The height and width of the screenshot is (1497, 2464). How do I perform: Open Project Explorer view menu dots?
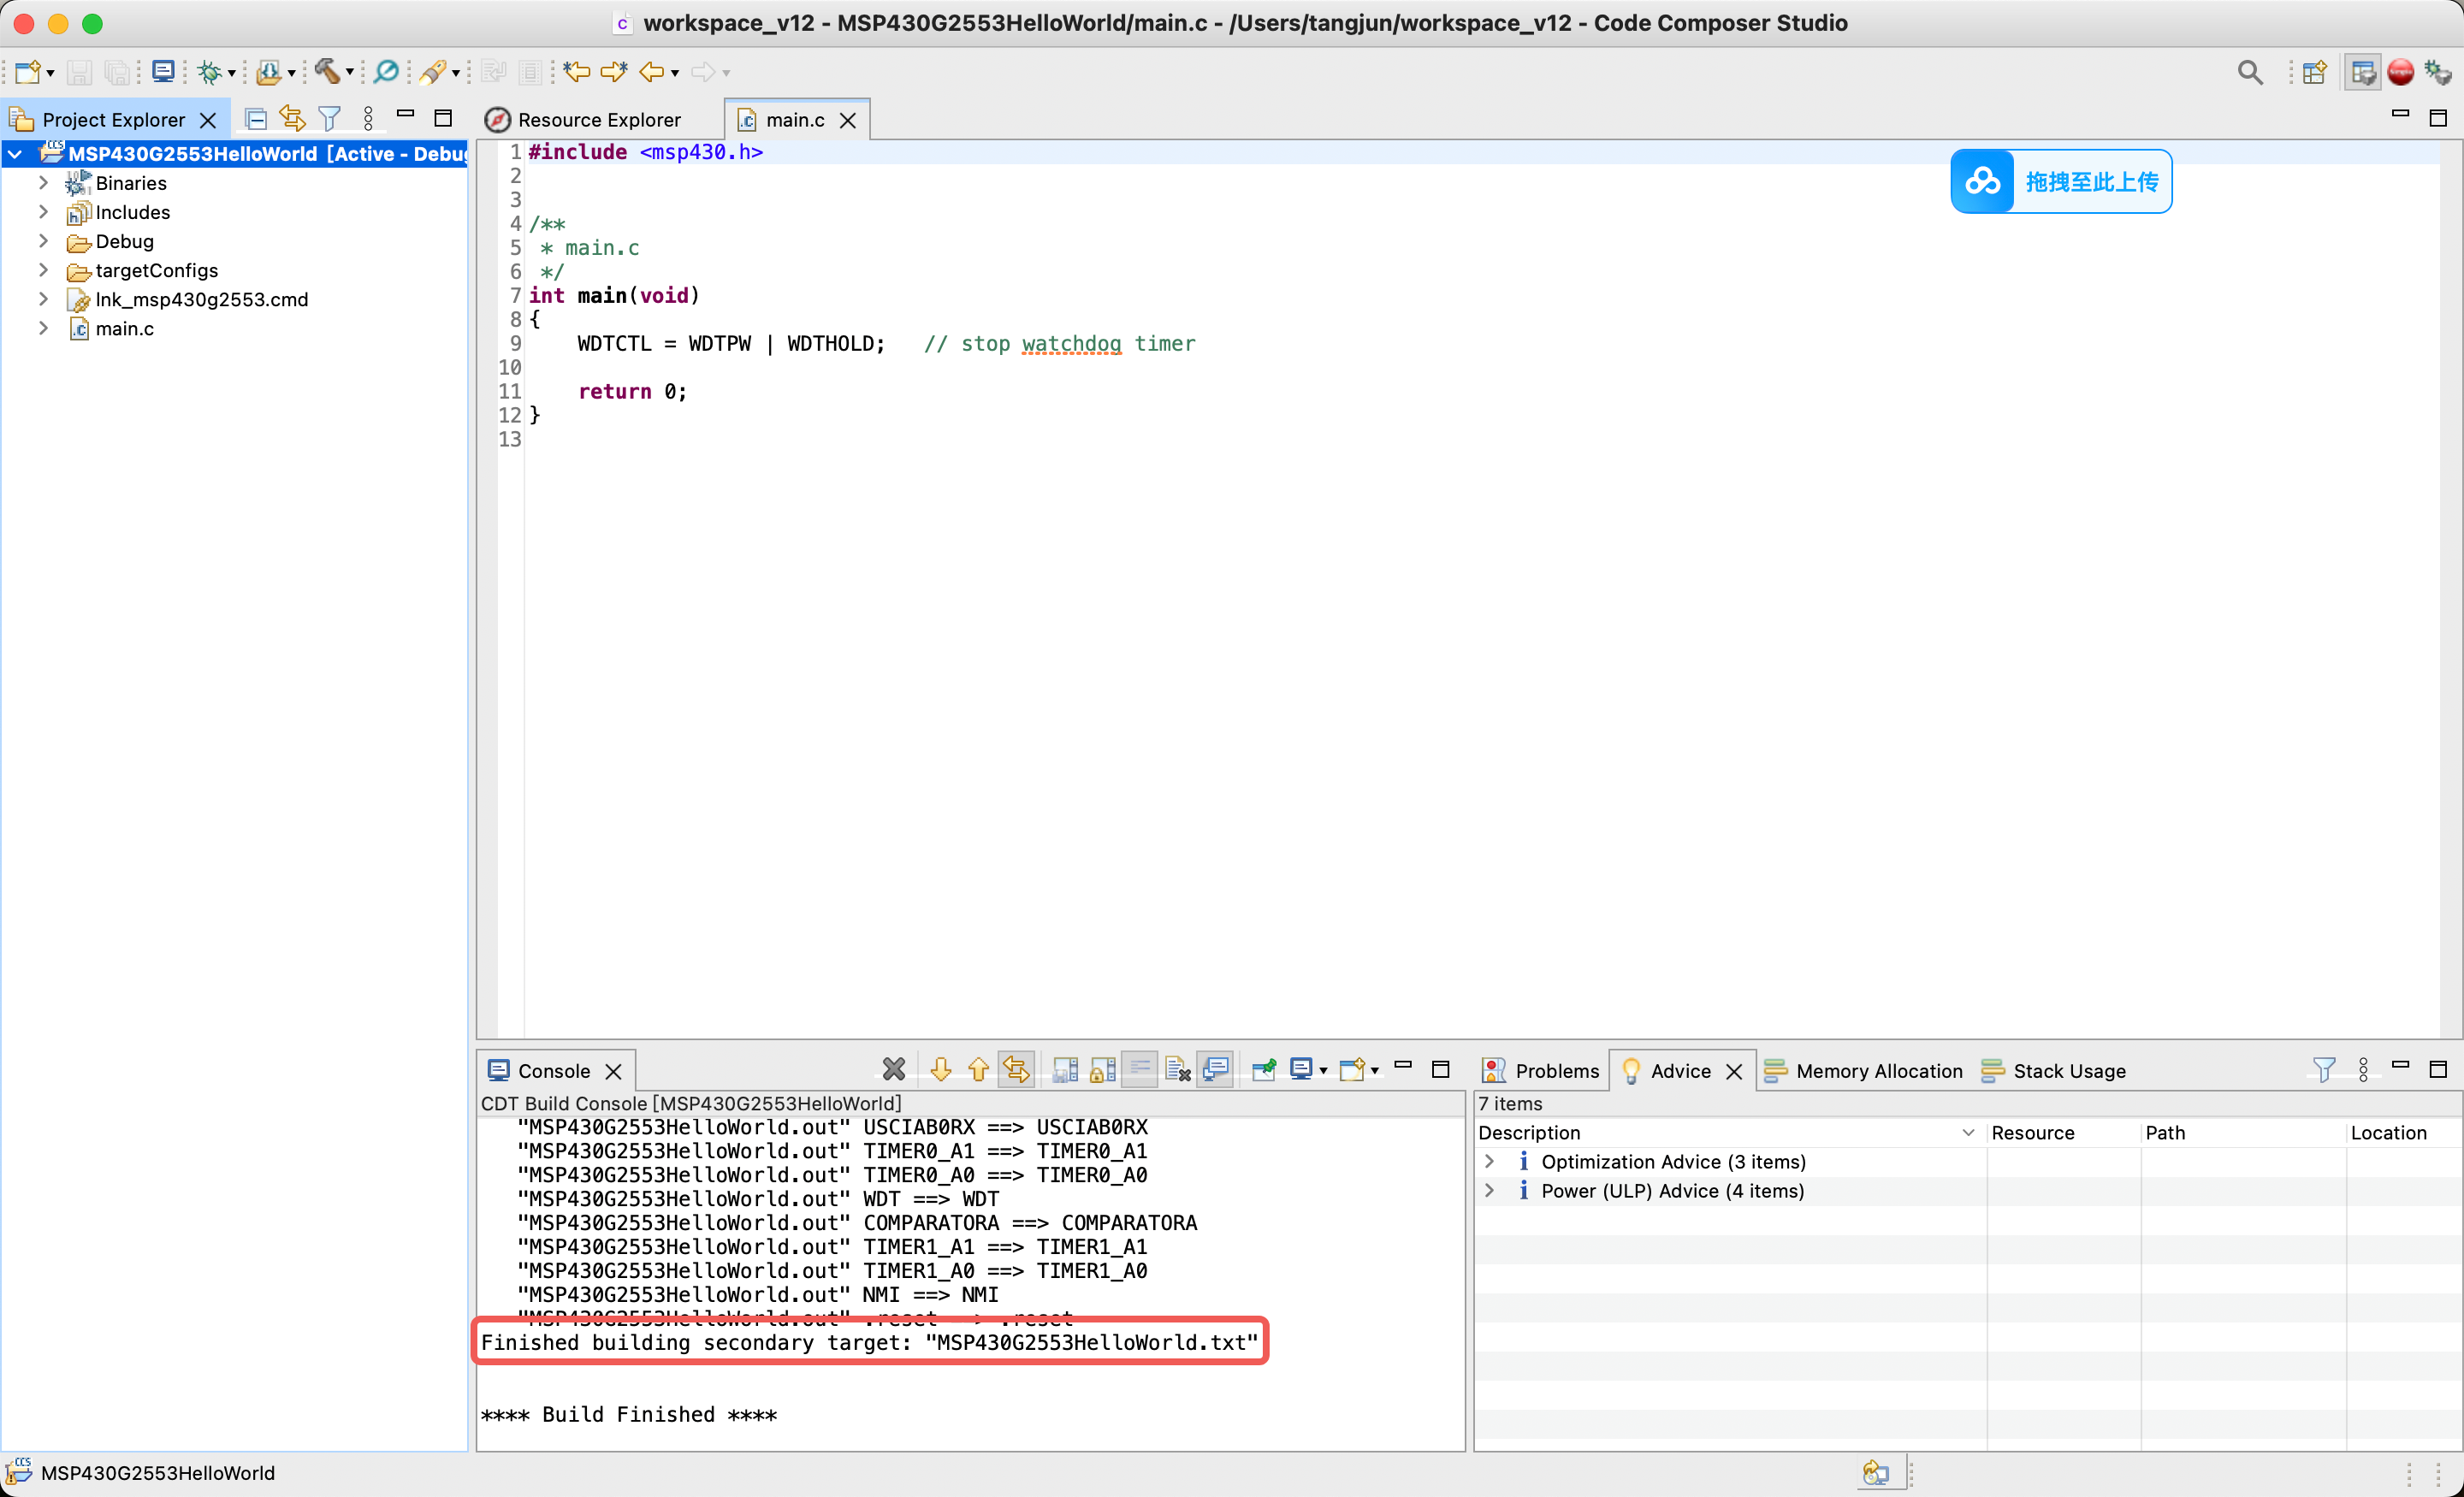pos(368,119)
